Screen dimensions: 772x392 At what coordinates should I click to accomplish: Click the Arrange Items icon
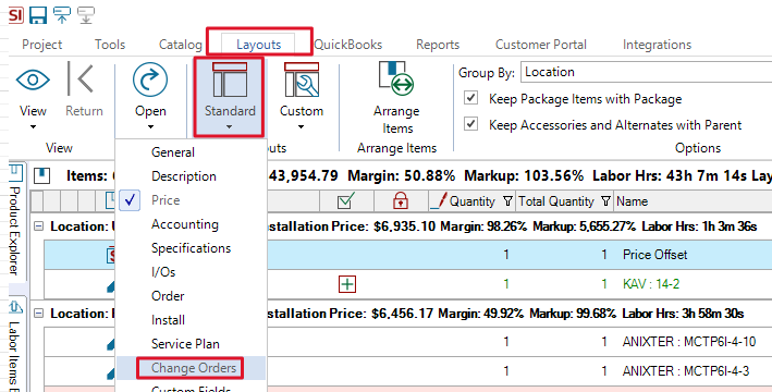point(396,78)
